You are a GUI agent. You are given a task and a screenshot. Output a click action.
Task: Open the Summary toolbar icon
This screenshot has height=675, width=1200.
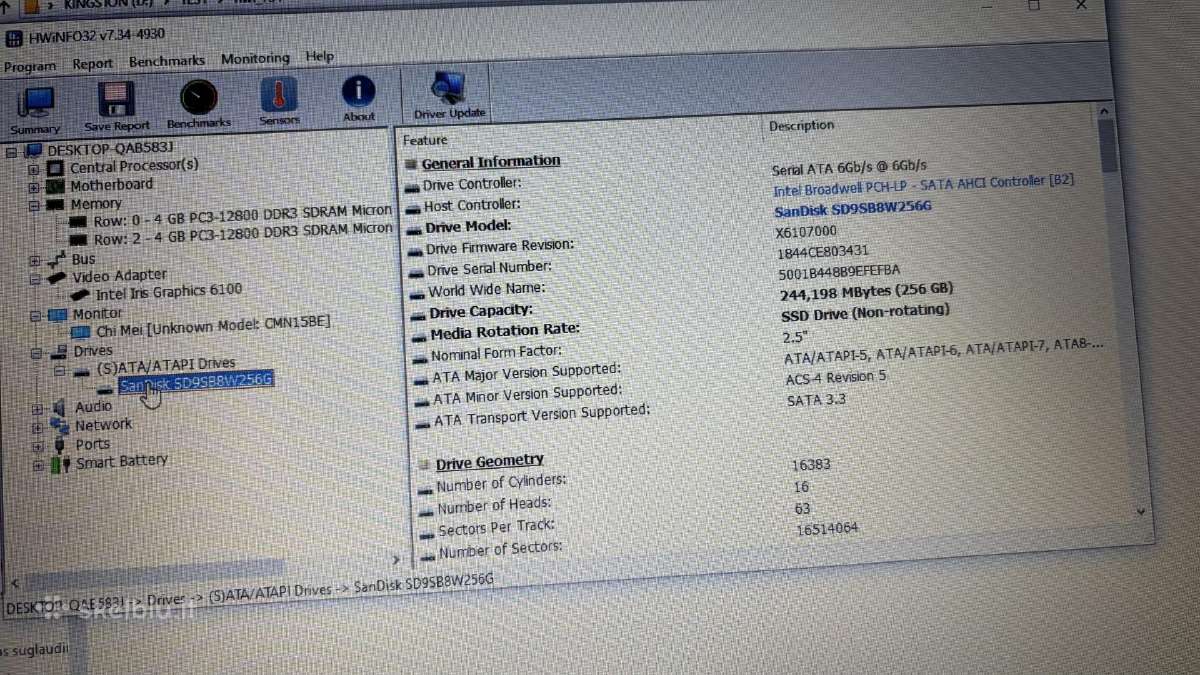[x=37, y=104]
